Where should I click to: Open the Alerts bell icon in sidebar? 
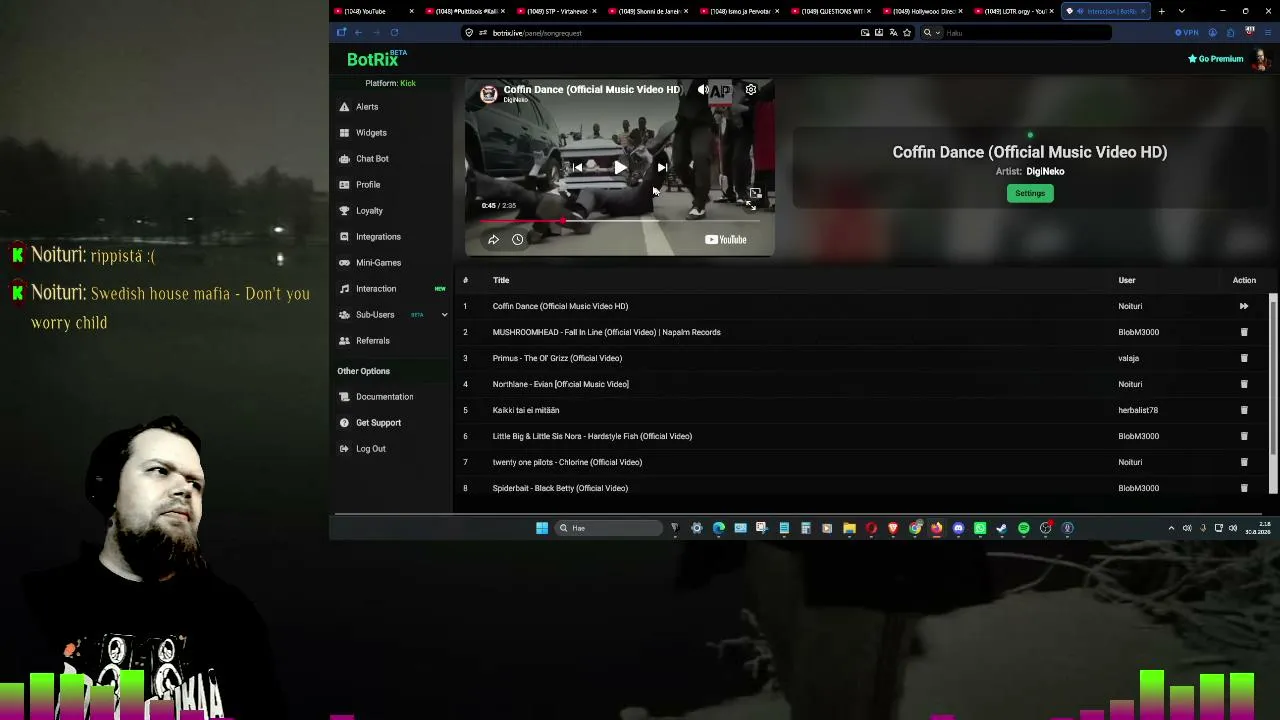click(x=344, y=107)
